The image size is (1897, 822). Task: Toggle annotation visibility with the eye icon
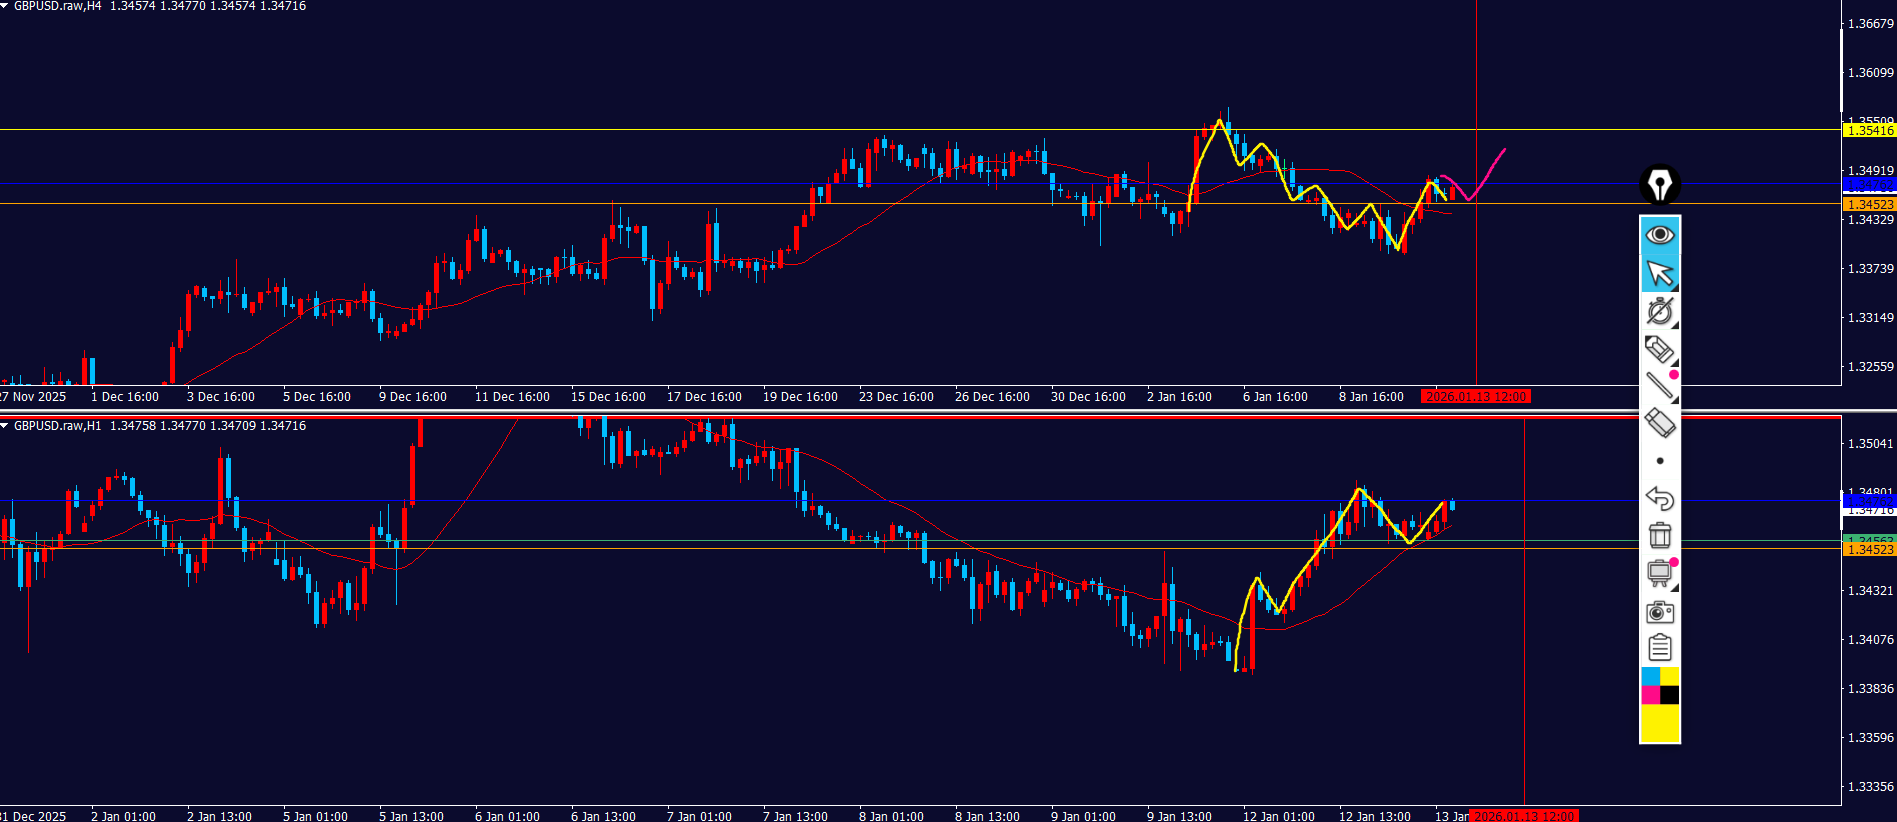(1660, 235)
